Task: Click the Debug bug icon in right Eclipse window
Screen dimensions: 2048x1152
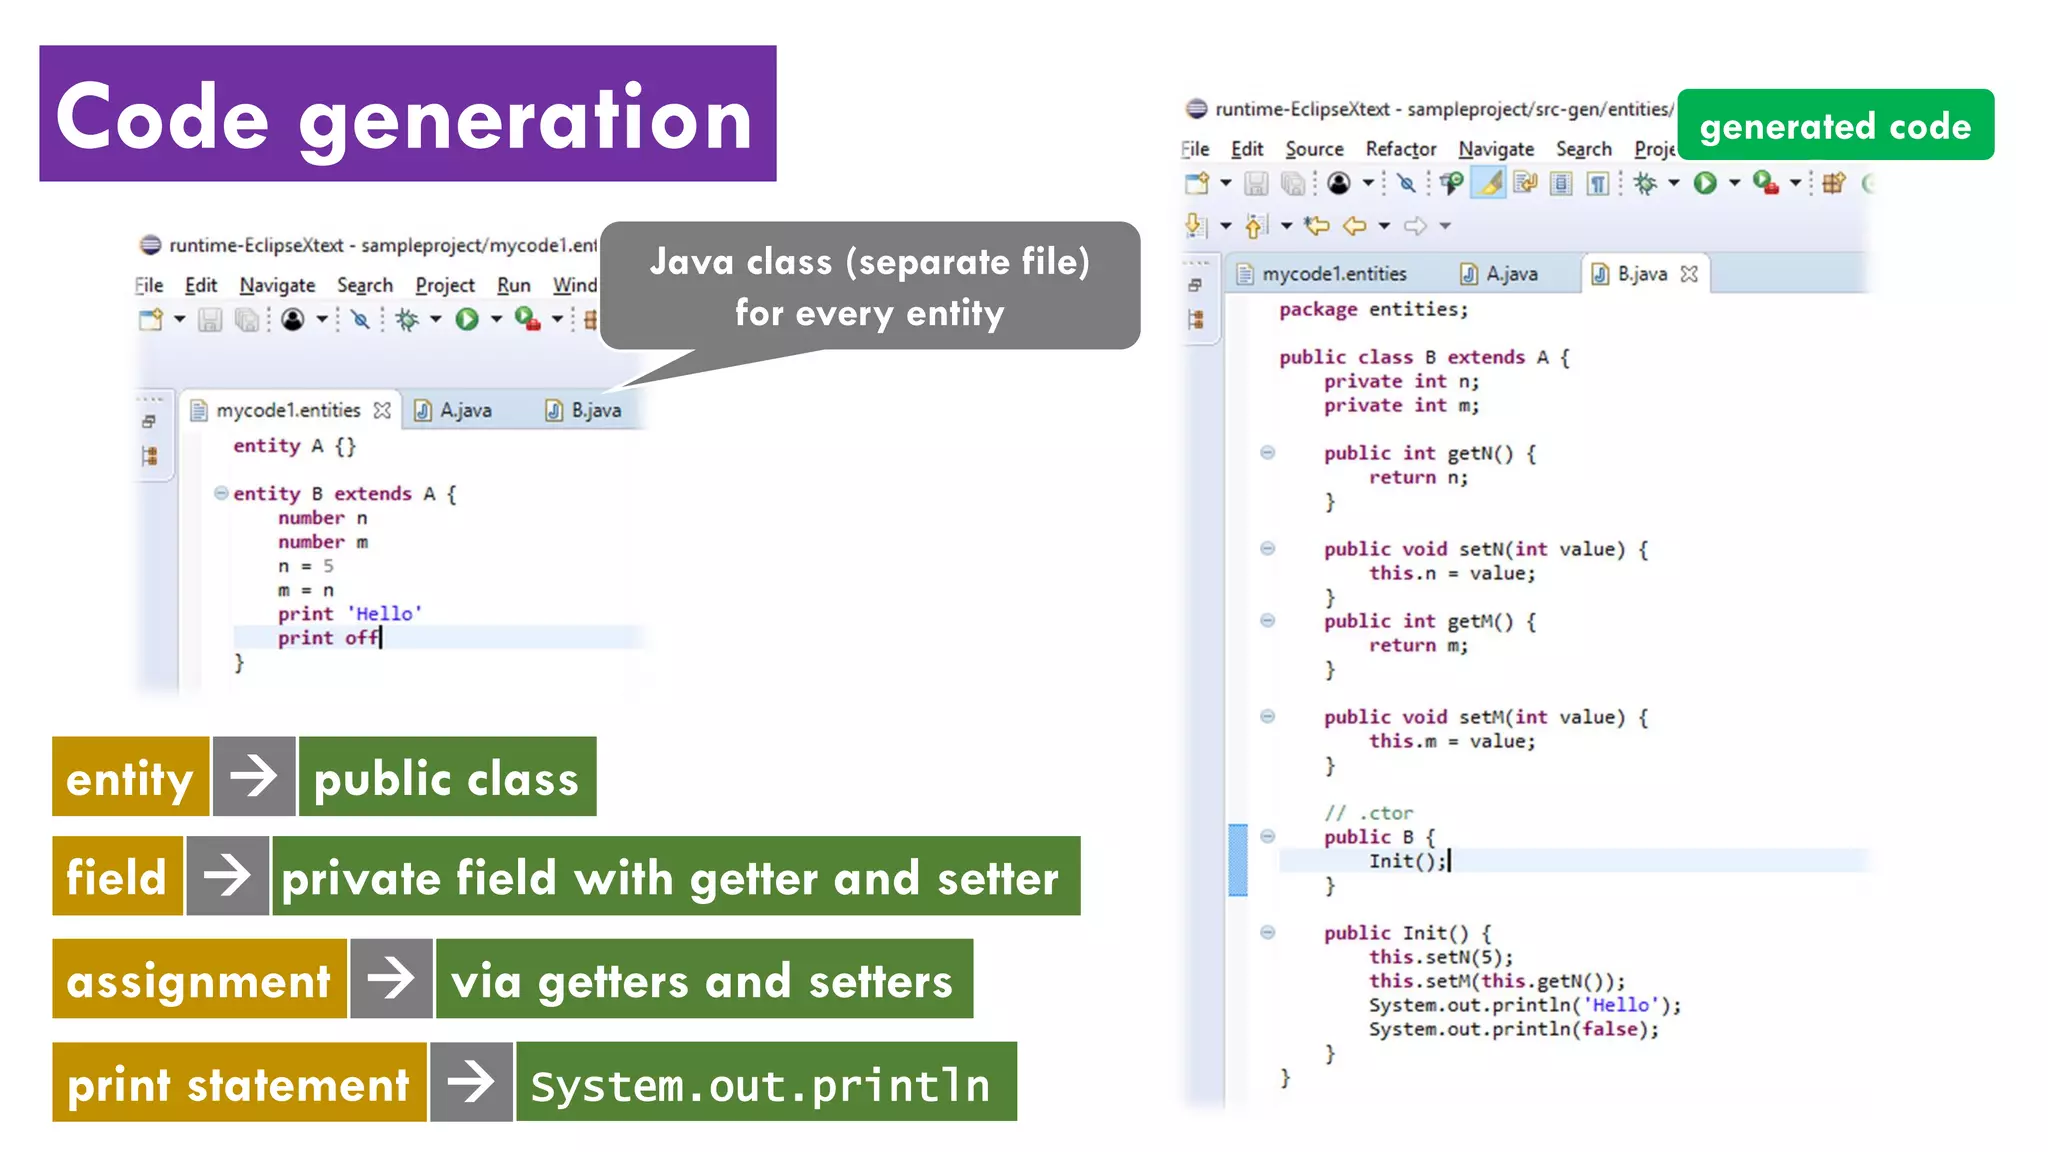Action: pos(1645,183)
